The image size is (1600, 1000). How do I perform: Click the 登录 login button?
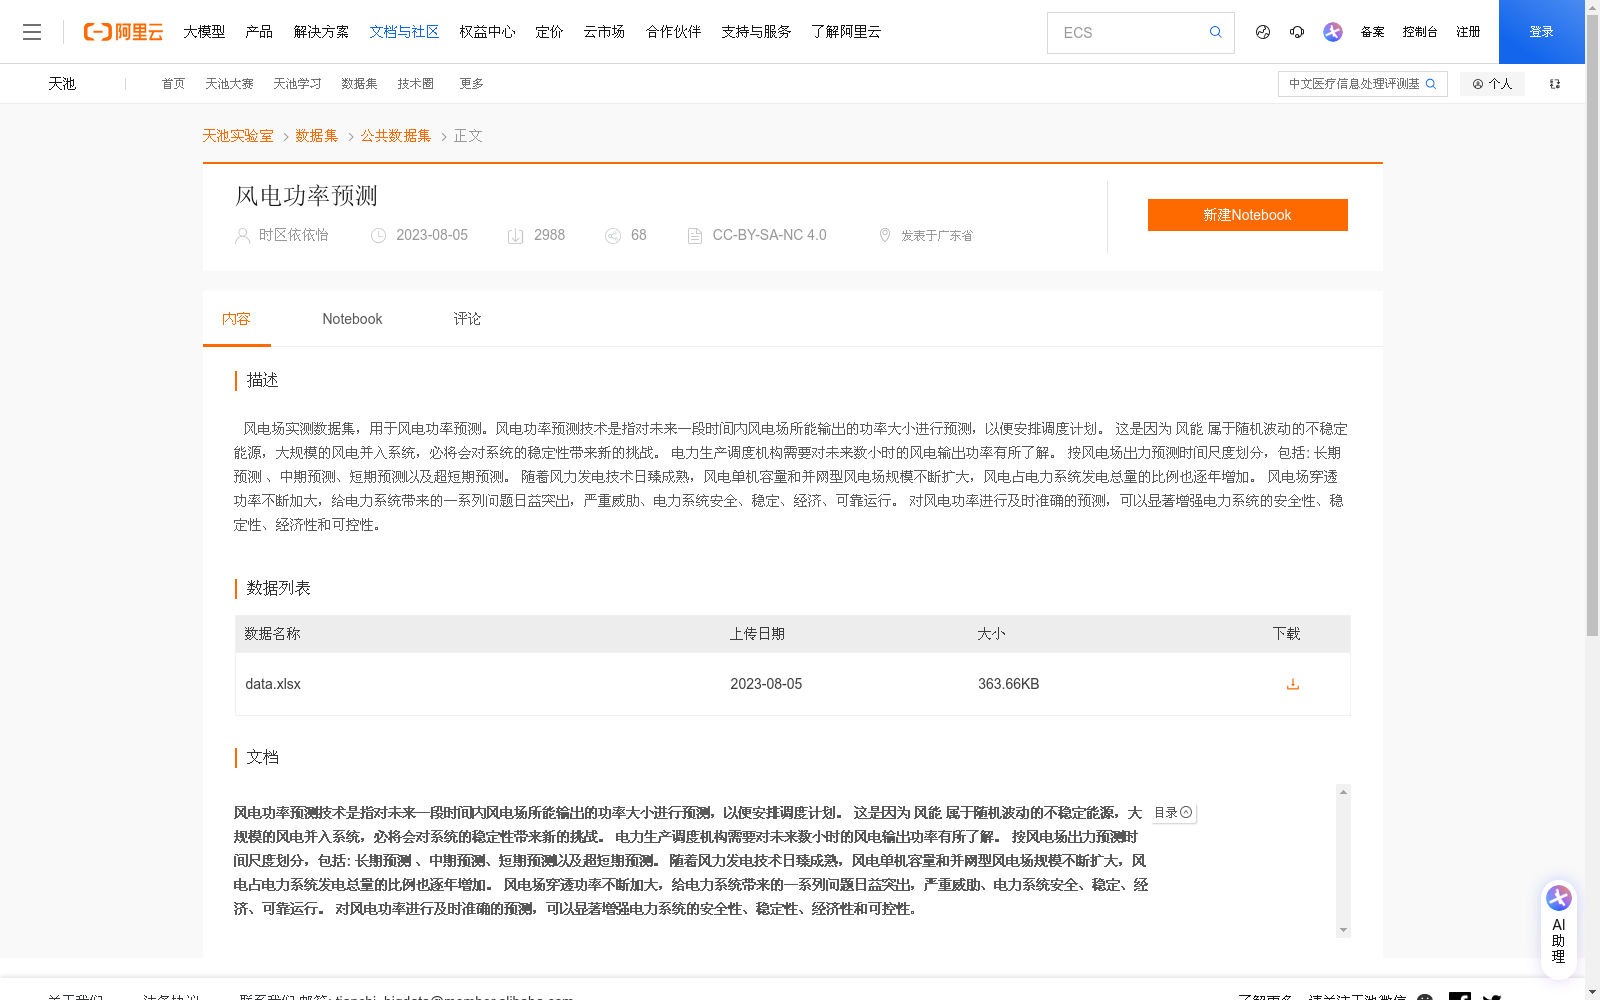(x=1541, y=32)
